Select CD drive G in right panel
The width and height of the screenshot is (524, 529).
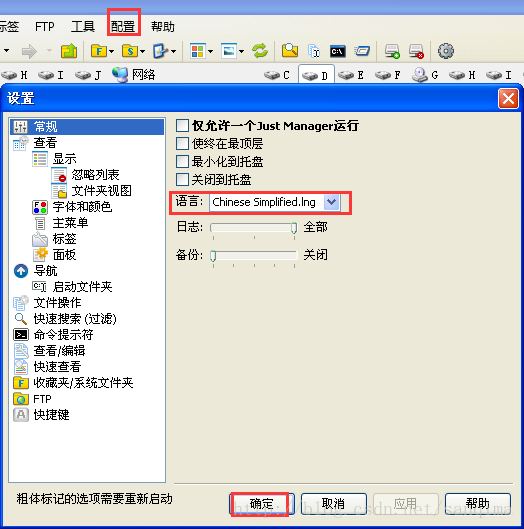coord(425,75)
